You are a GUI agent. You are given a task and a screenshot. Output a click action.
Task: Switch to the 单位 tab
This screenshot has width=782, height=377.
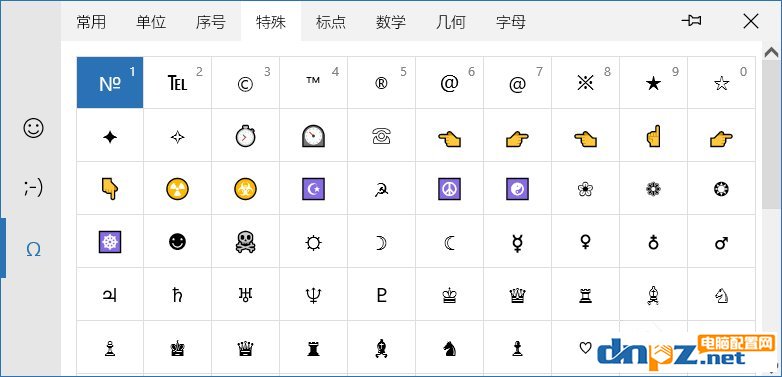coord(151,22)
